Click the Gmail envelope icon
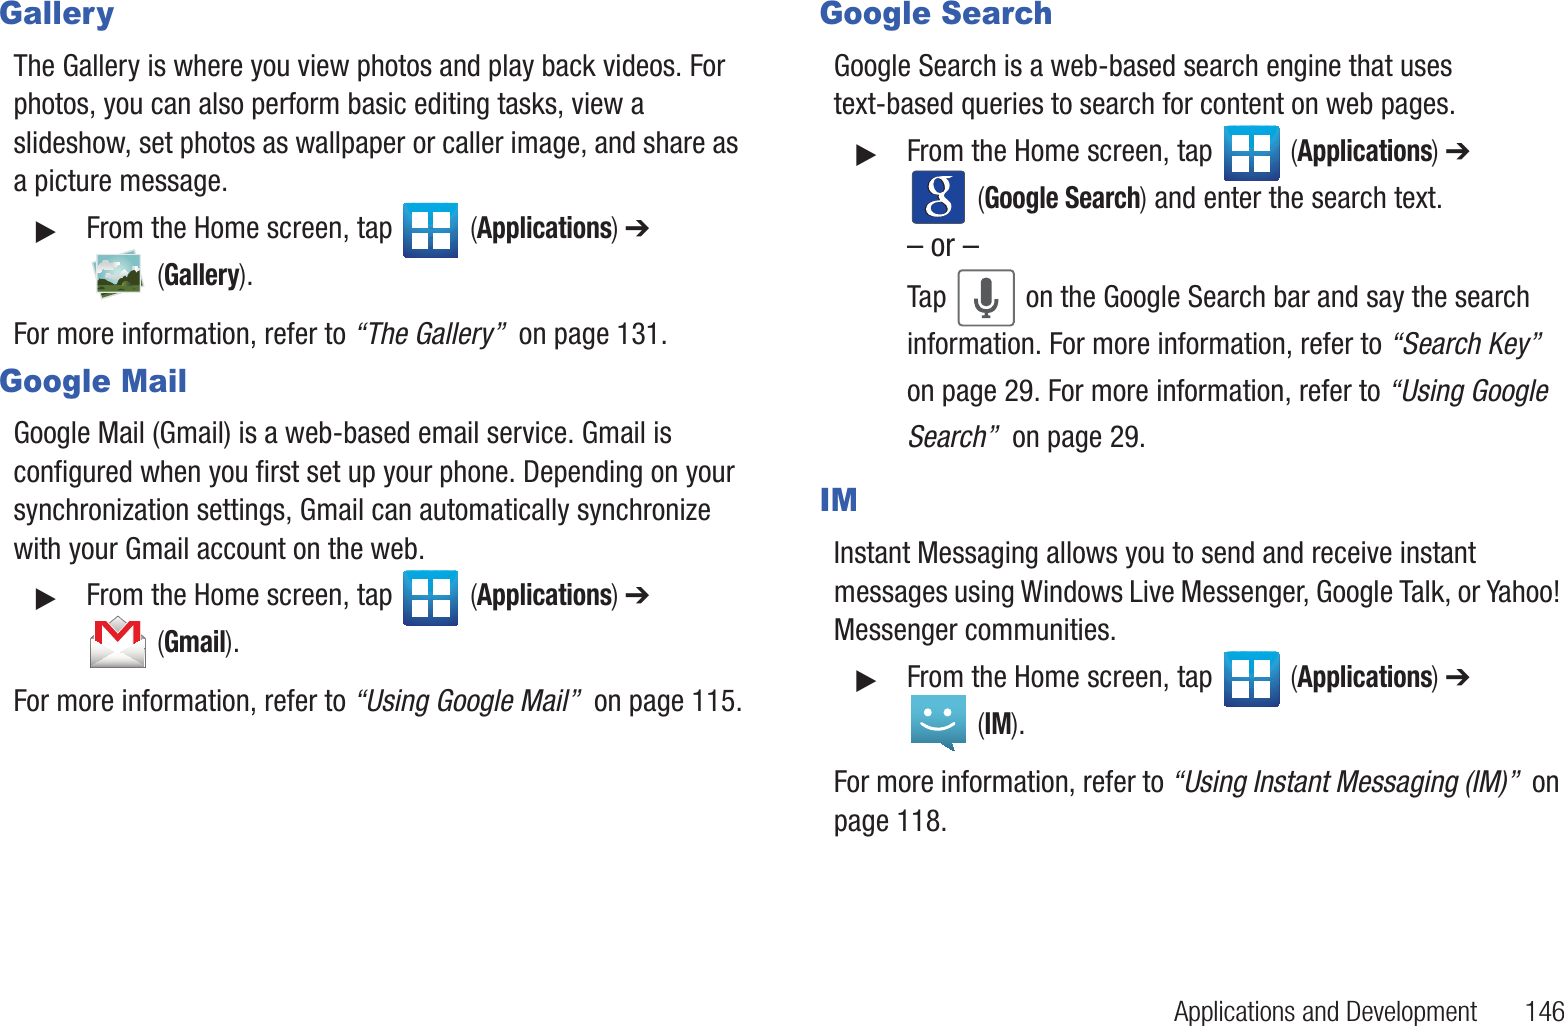The image size is (1564, 1026). (118, 642)
